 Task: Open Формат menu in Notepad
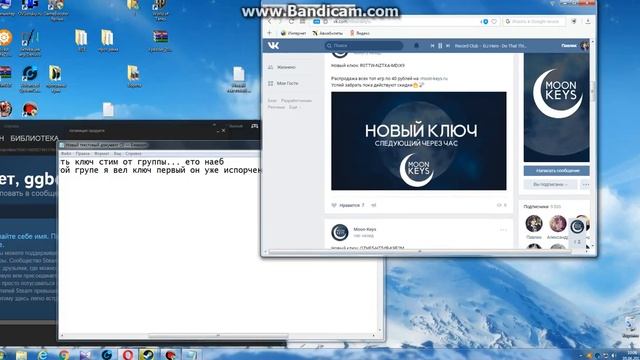point(102,154)
